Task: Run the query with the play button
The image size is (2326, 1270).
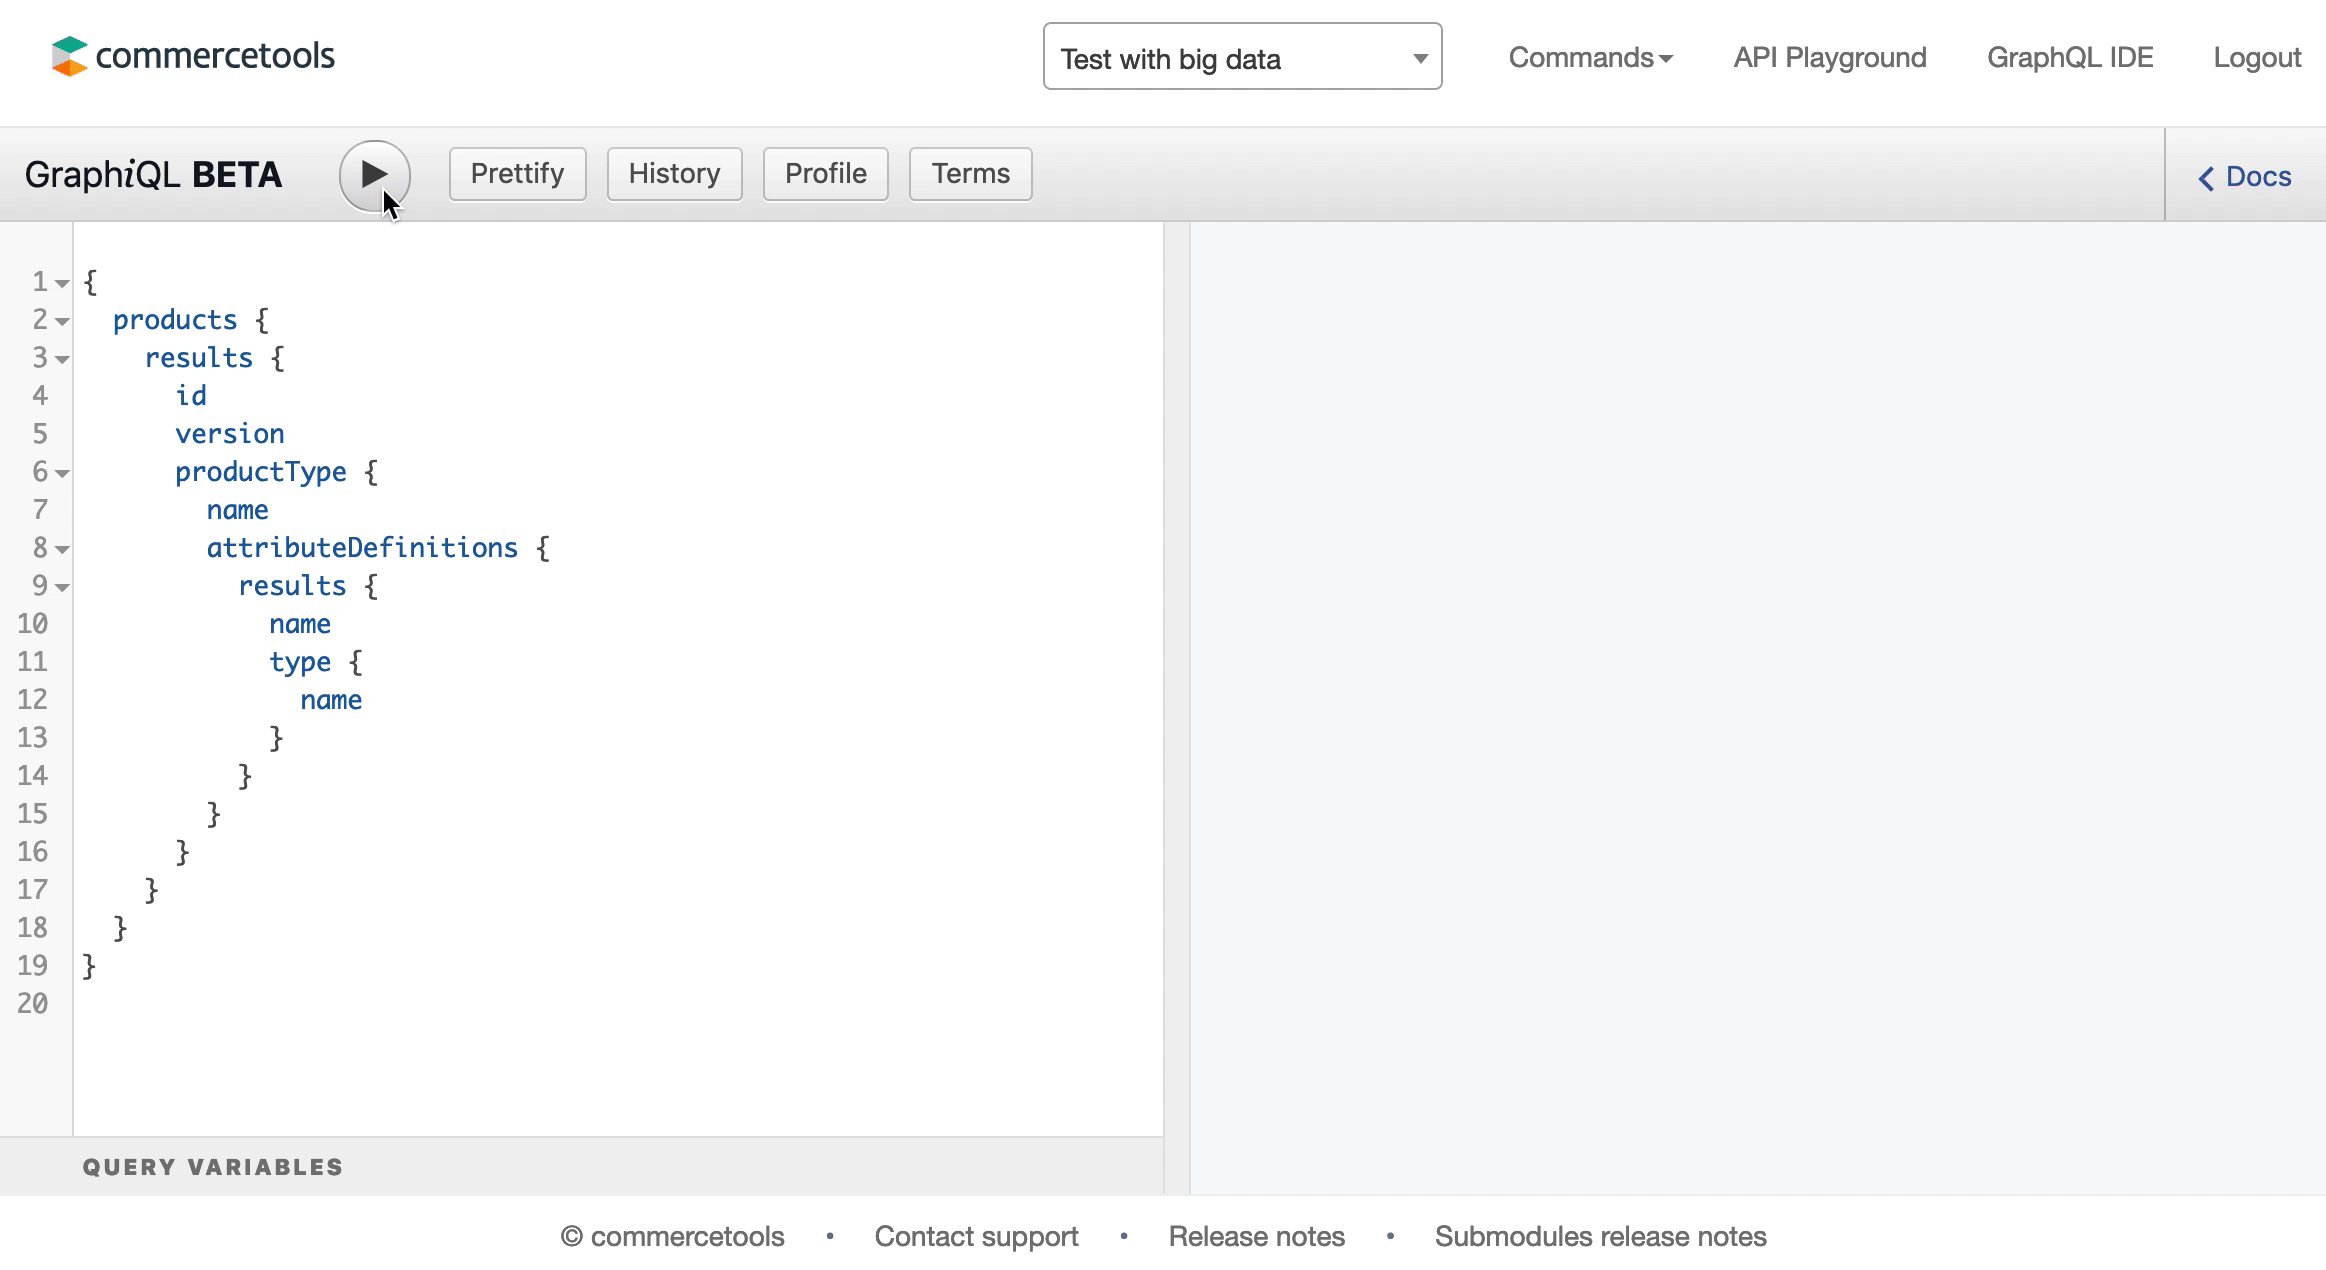Action: (373, 173)
